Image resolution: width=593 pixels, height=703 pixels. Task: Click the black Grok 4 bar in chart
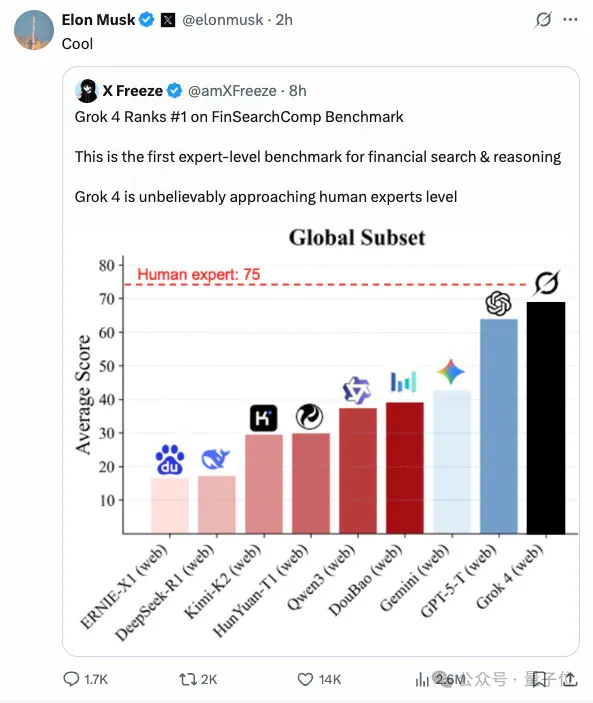coord(545,418)
